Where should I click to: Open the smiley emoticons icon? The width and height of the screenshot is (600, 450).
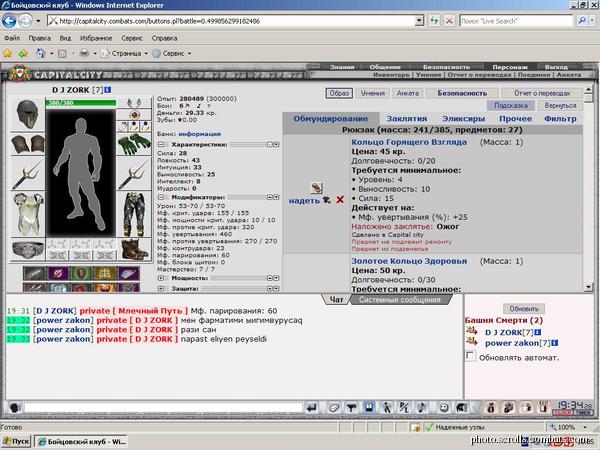coord(444,408)
